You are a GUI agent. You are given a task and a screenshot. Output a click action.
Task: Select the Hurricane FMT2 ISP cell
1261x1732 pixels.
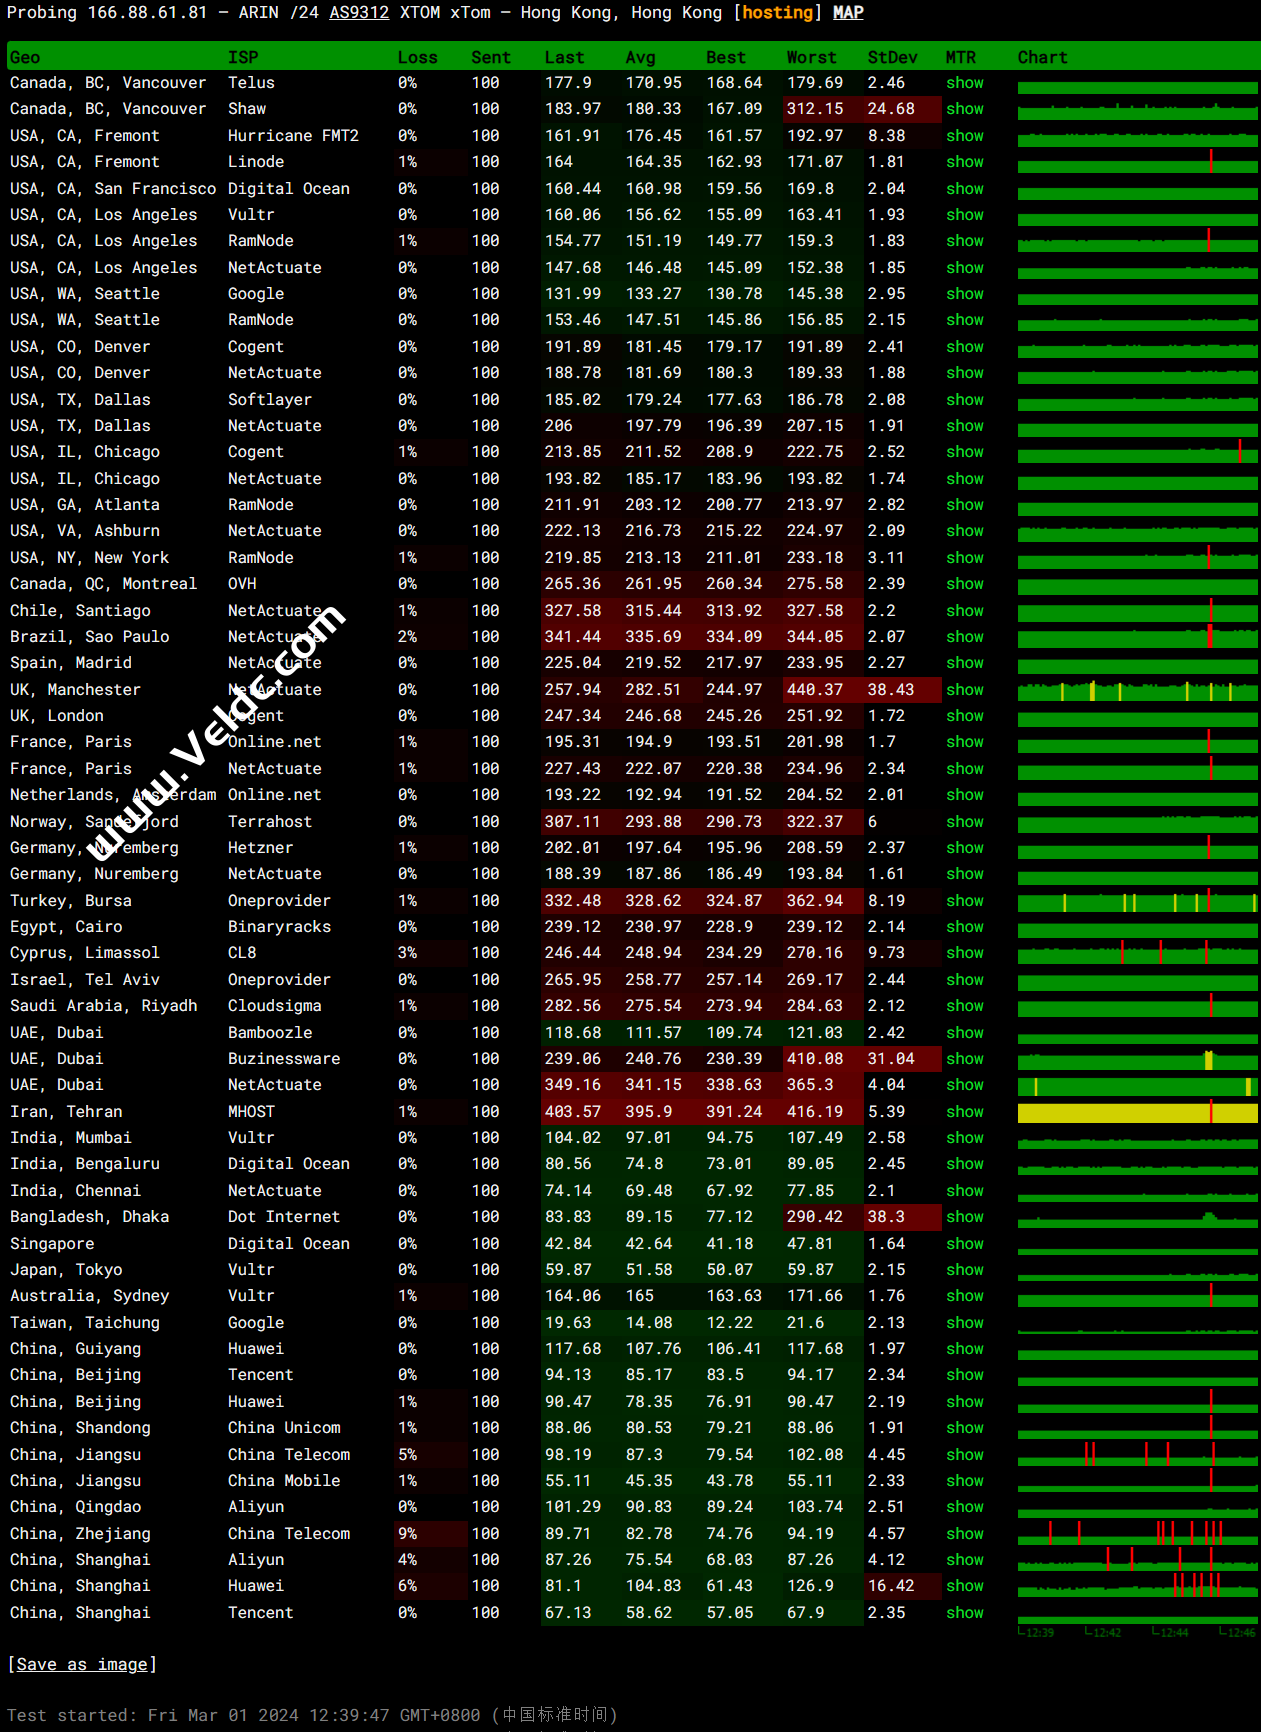293,136
